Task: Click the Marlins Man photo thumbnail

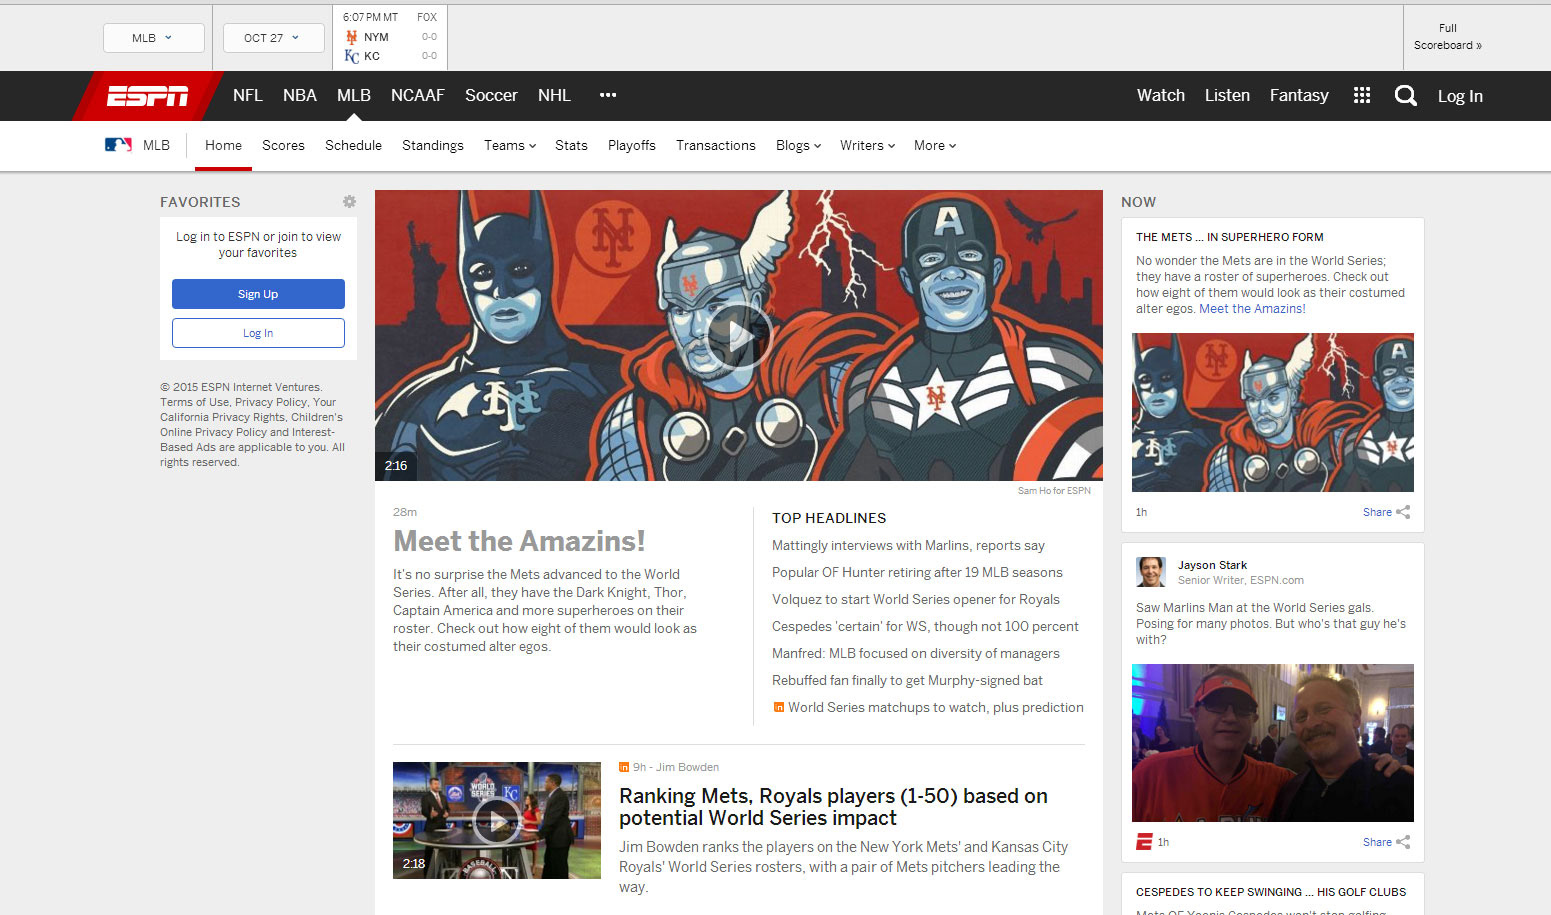Action: click(x=1273, y=743)
